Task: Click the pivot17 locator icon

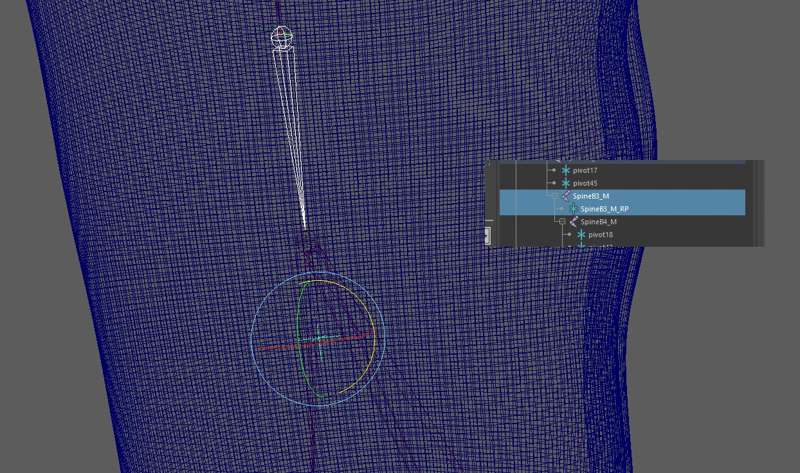Action: [566, 171]
